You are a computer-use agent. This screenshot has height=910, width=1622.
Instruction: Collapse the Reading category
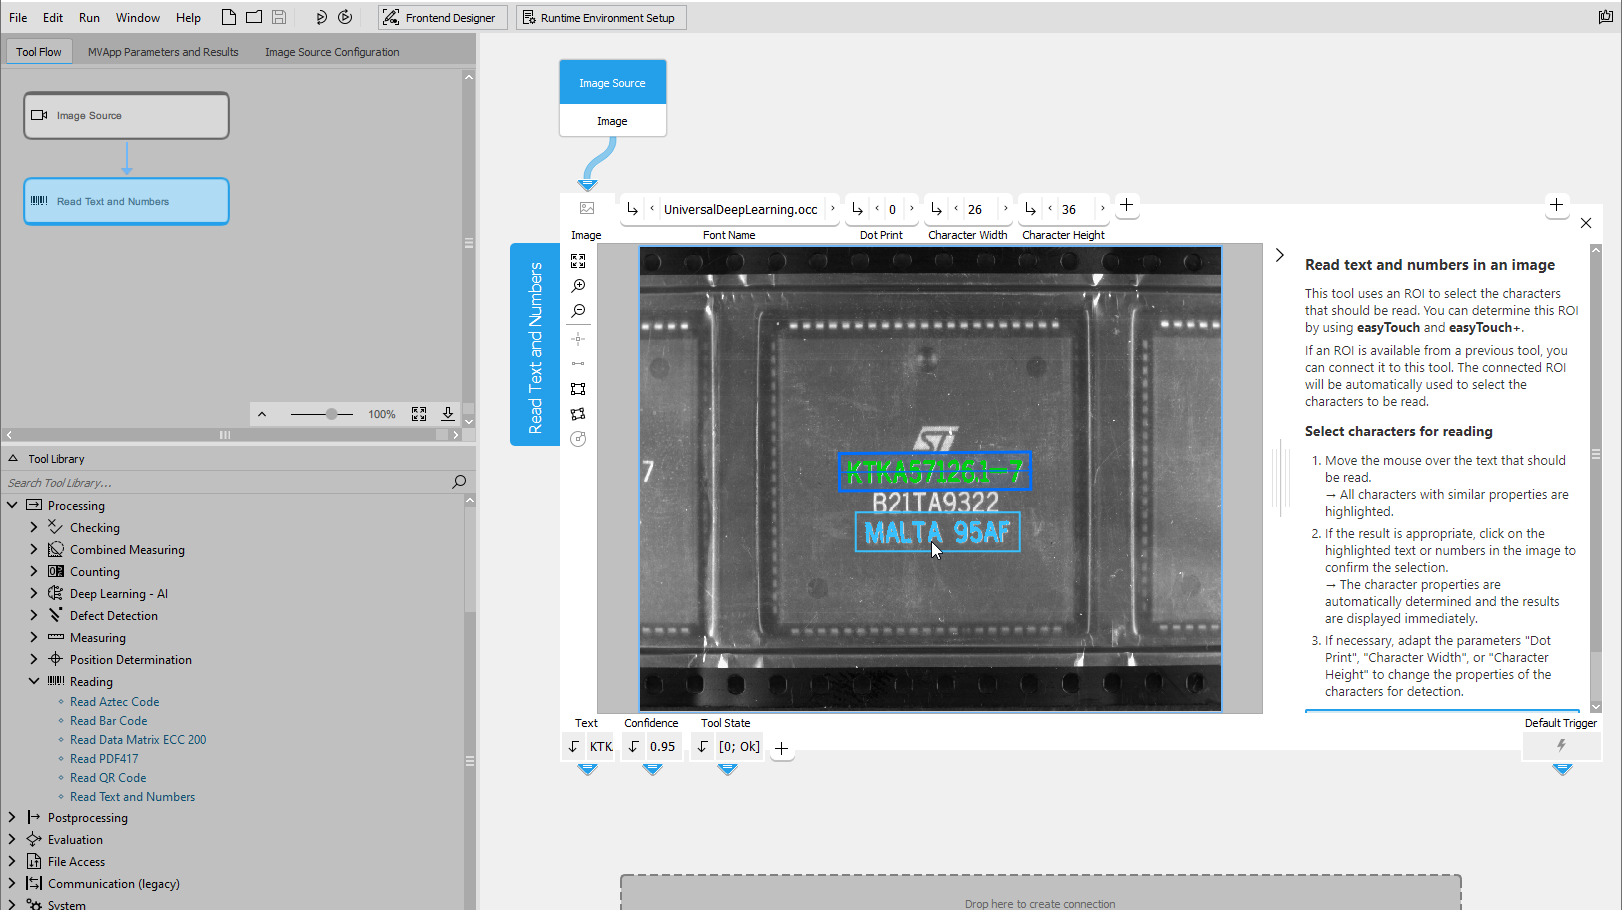(34, 681)
